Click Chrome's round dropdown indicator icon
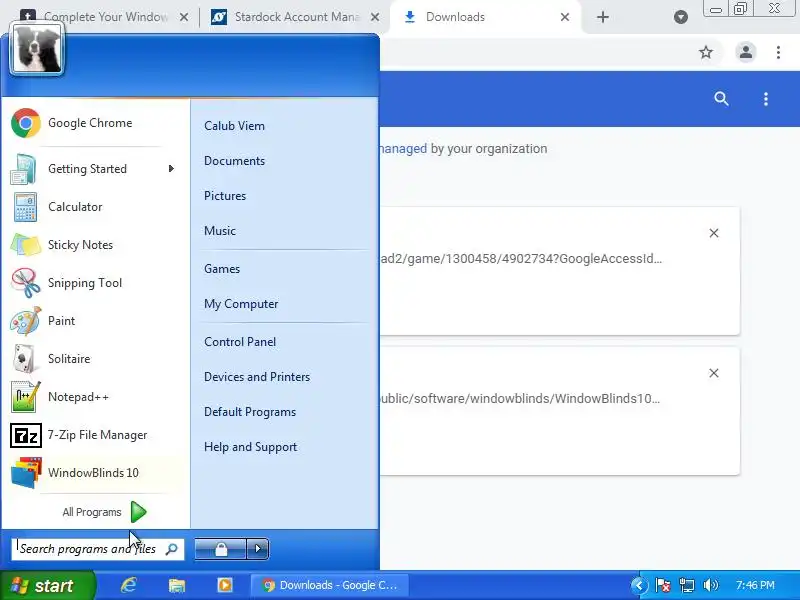 coord(681,17)
